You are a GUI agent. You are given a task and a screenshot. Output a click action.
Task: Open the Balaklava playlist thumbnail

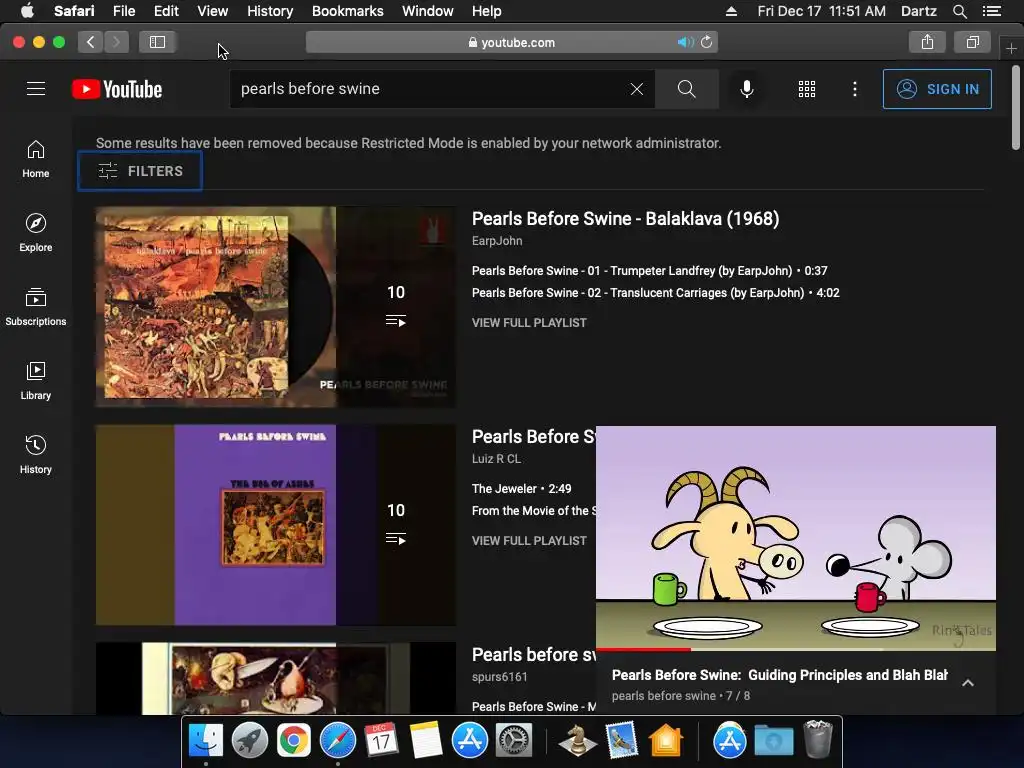[276, 307]
